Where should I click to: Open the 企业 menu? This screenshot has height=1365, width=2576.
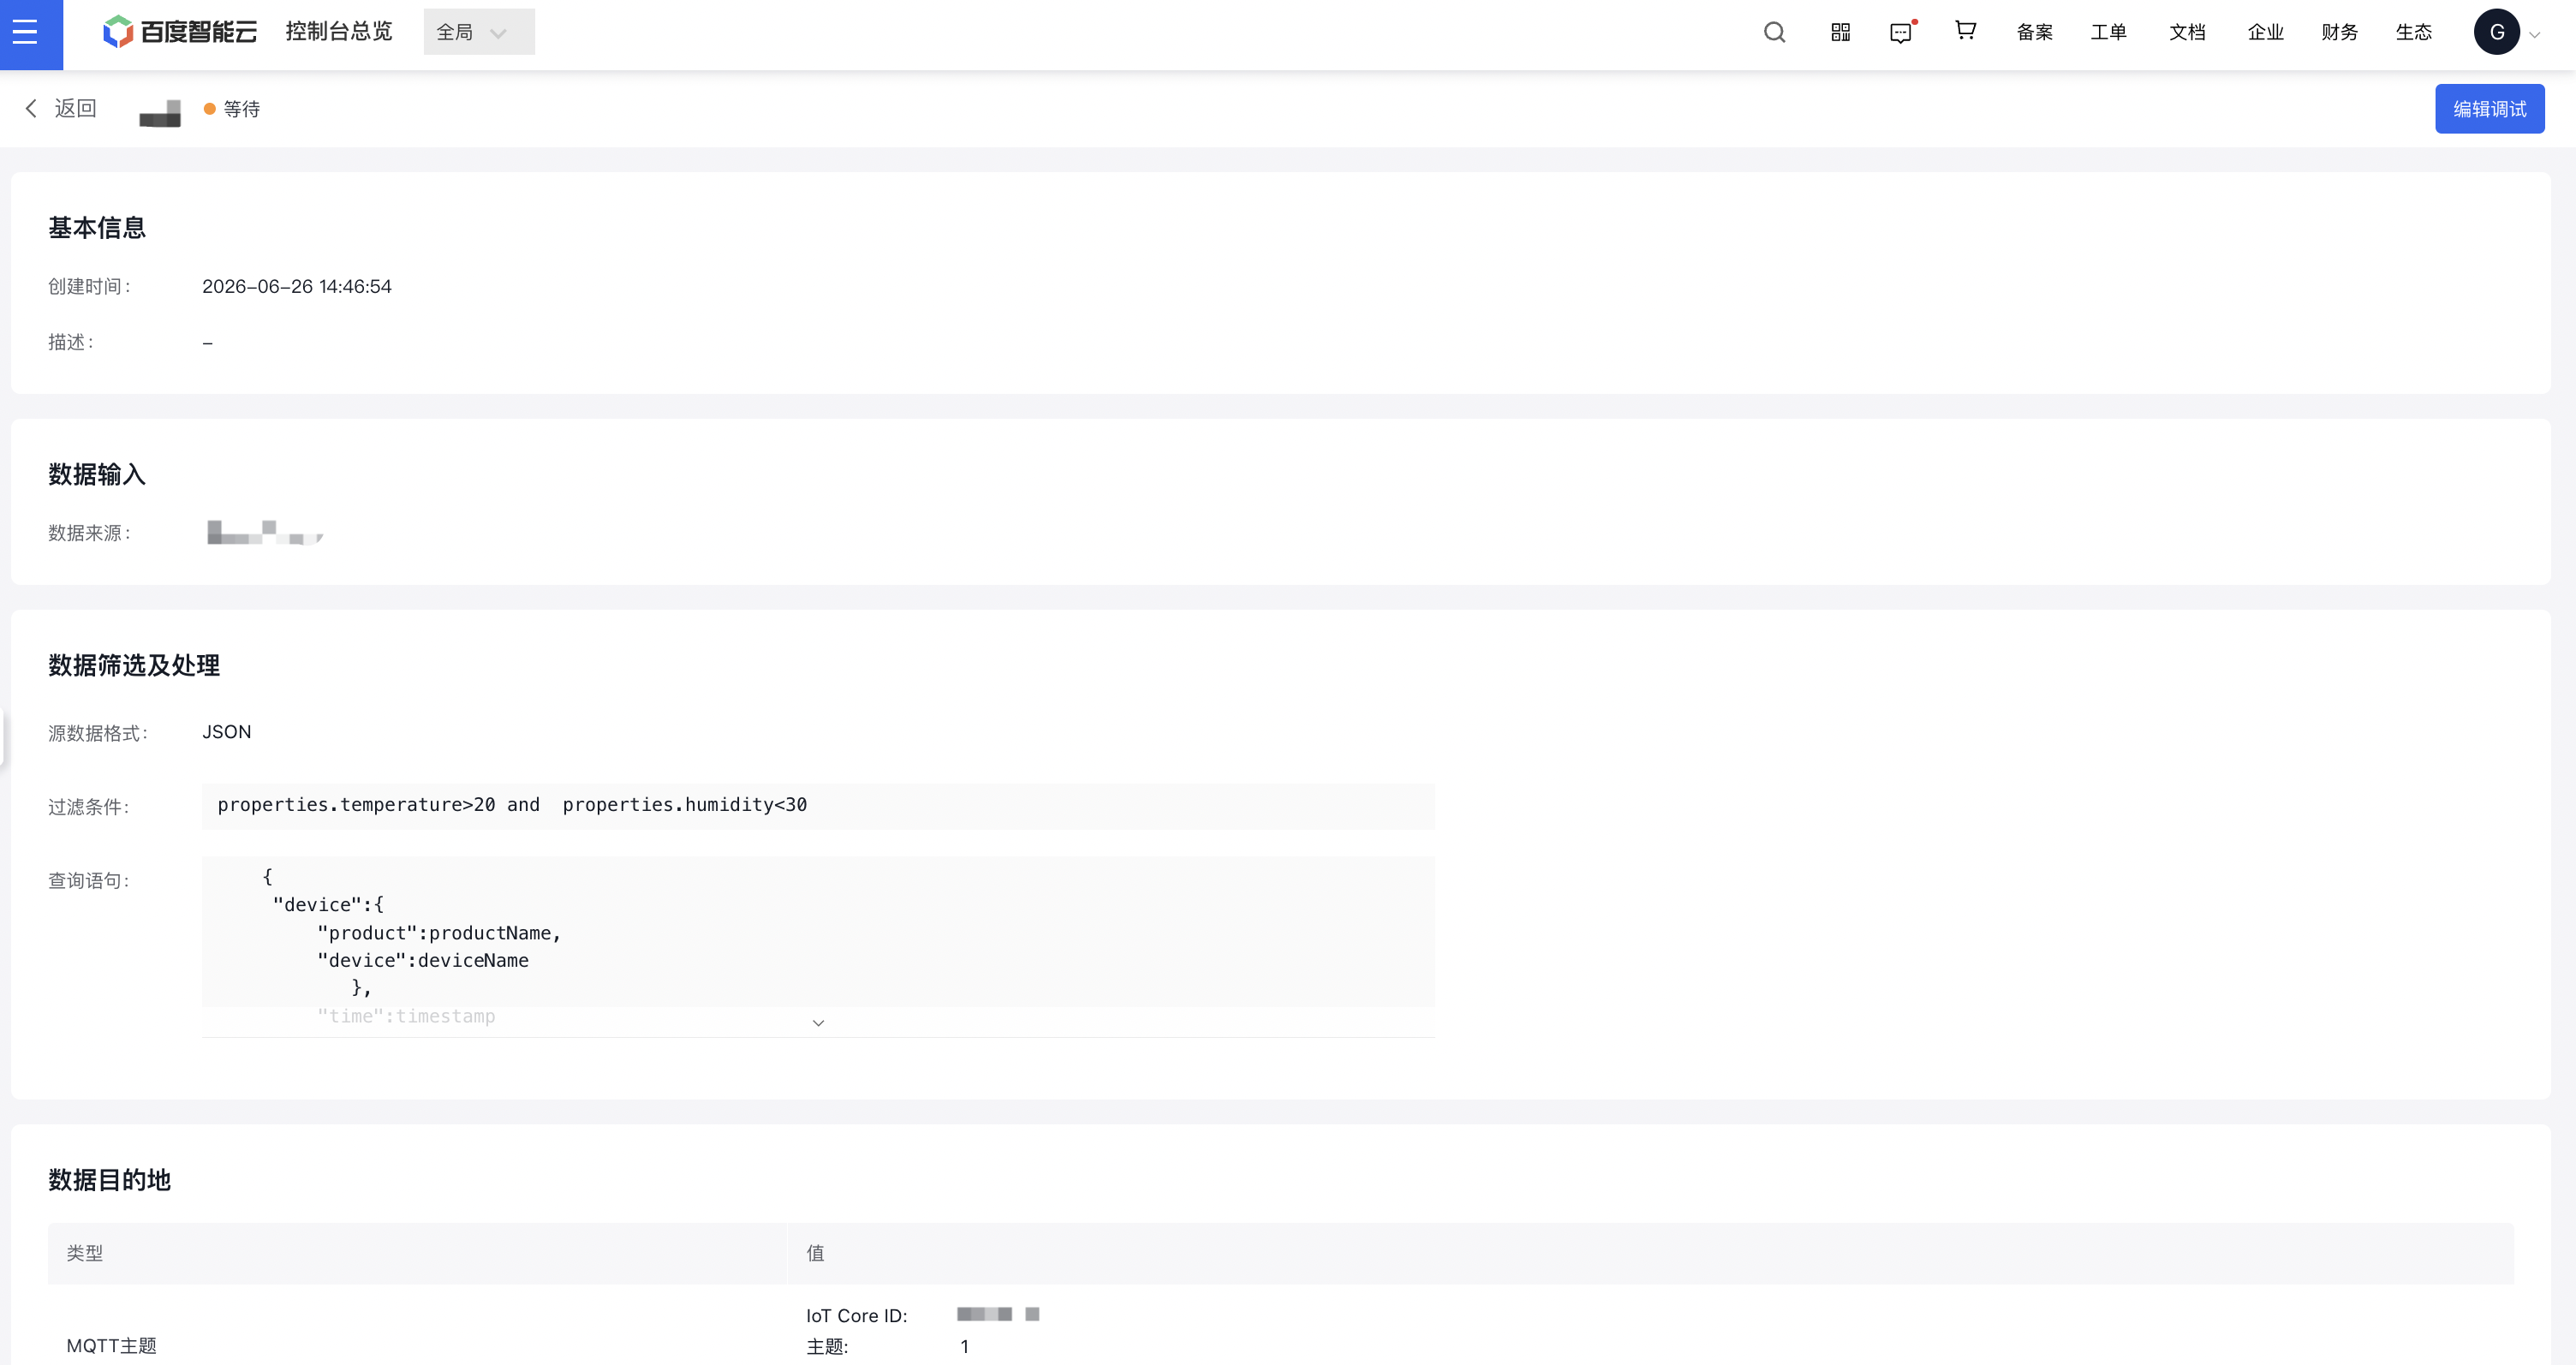(x=2265, y=32)
